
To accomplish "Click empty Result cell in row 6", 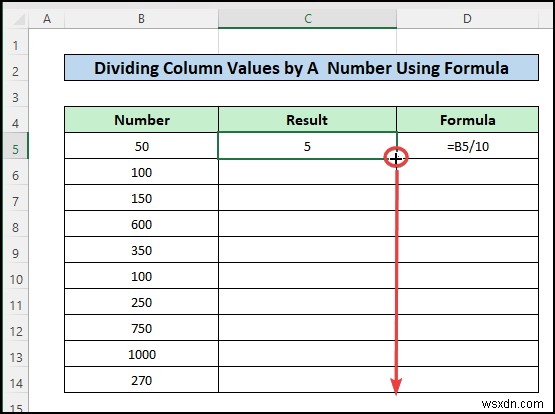I will pos(307,172).
